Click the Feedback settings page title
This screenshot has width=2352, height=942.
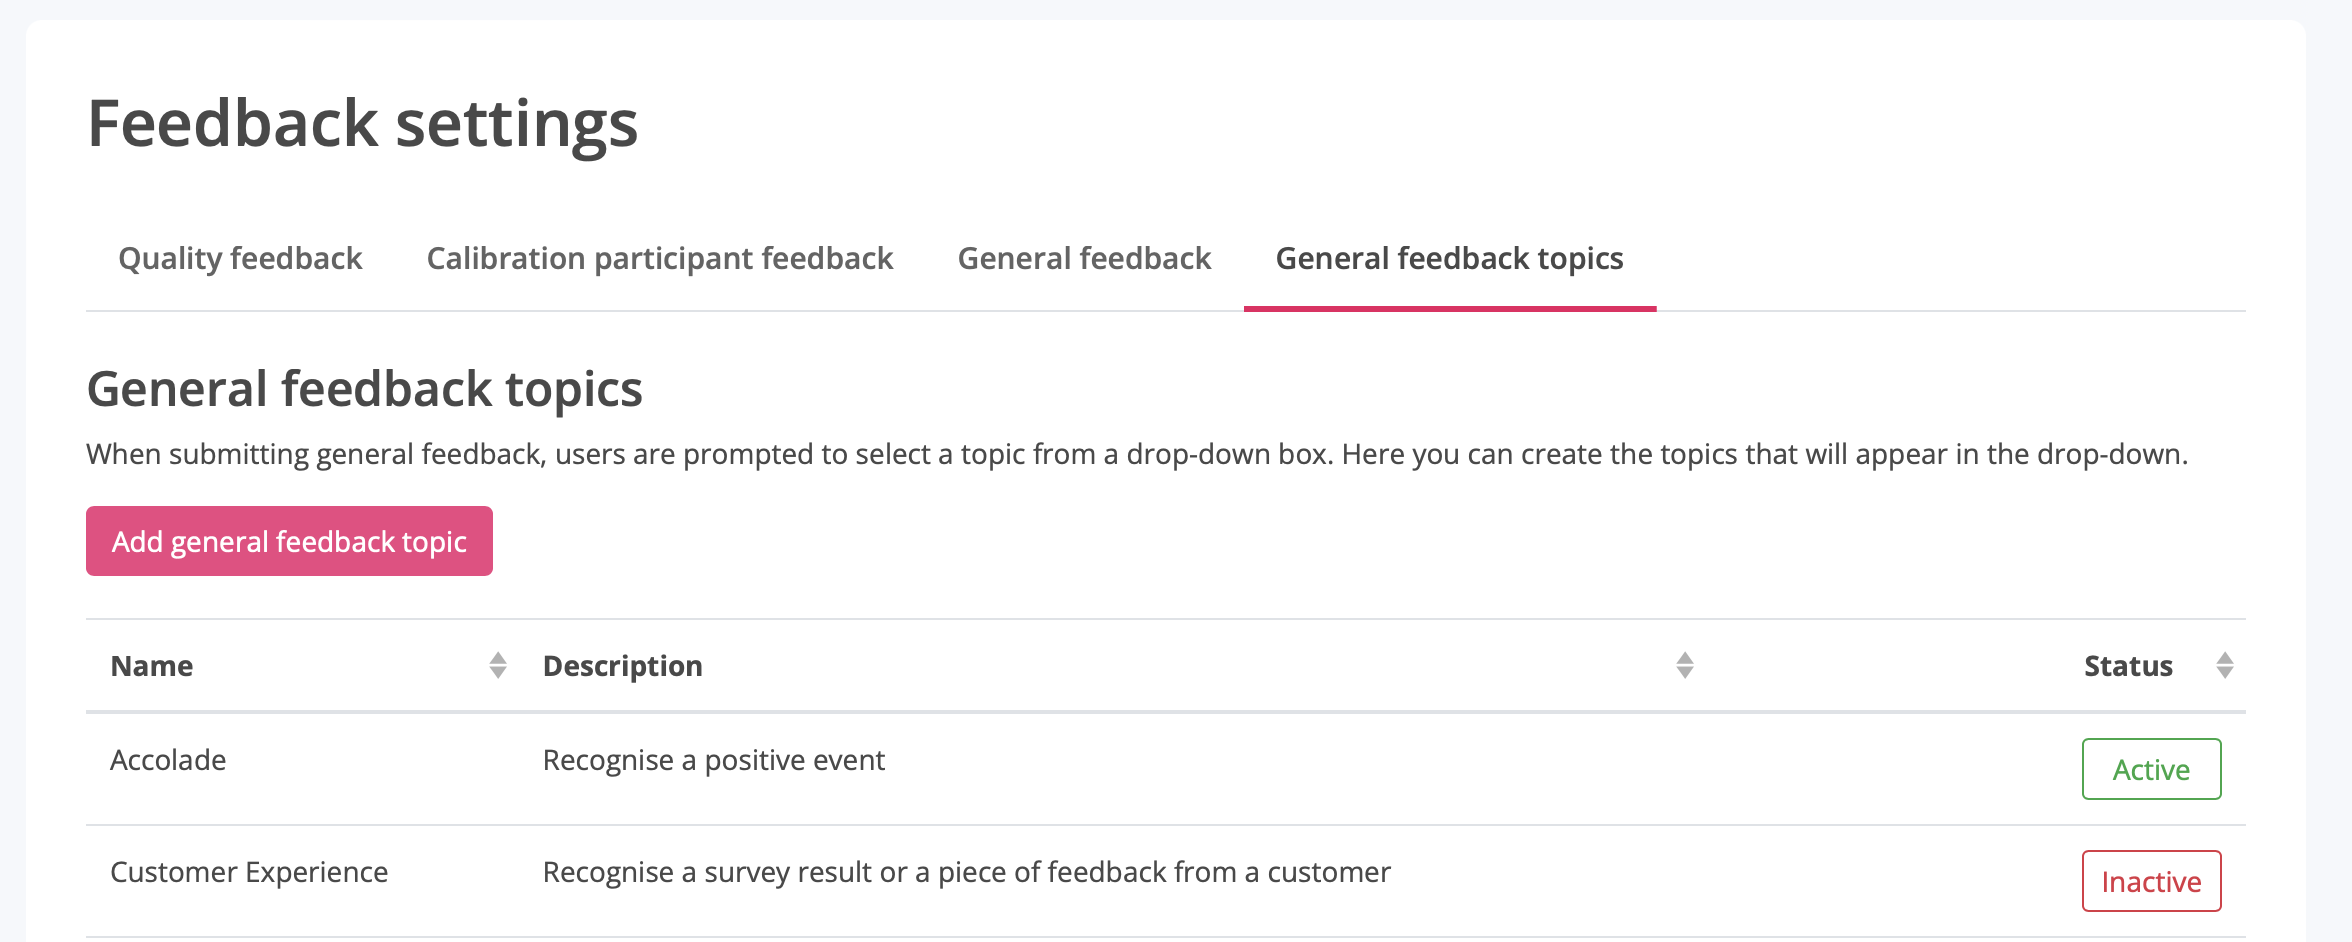point(362,124)
